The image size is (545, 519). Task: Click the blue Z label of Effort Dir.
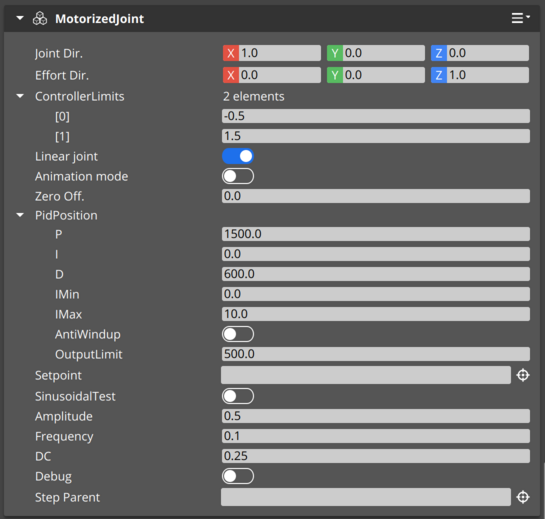coord(439,75)
